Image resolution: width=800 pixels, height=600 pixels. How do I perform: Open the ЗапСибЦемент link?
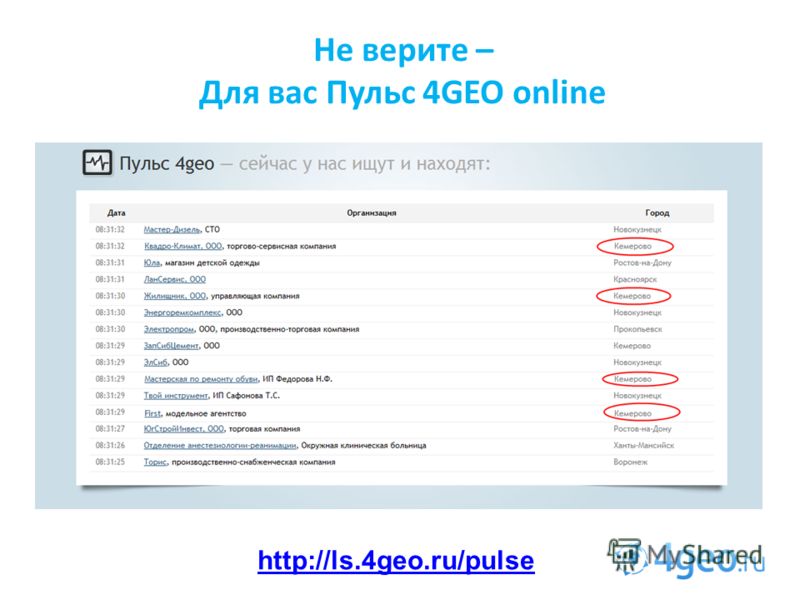pos(171,345)
